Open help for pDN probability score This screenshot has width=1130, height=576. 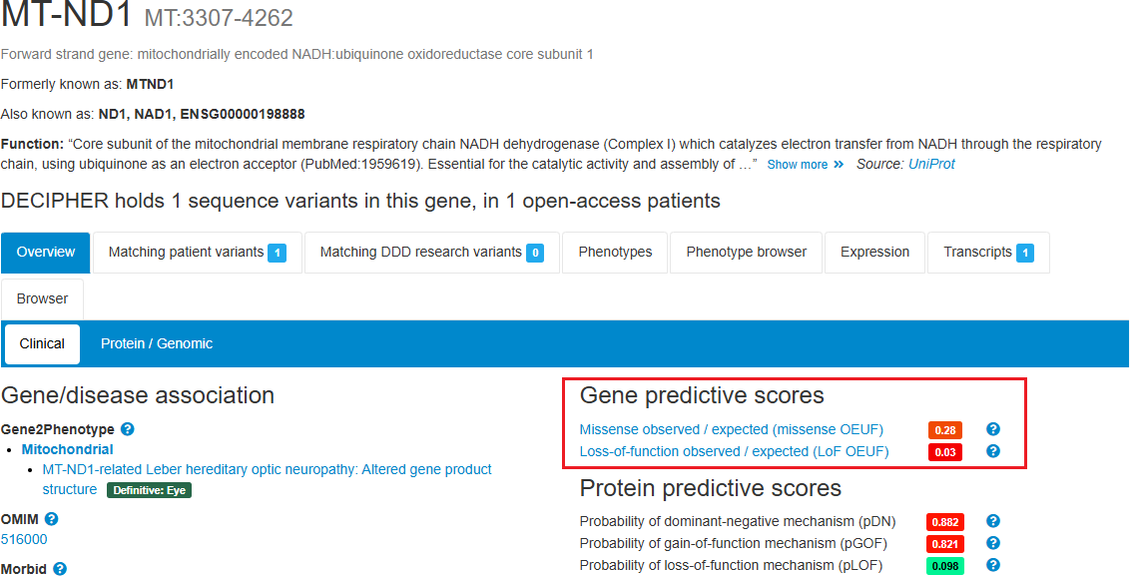point(993,521)
